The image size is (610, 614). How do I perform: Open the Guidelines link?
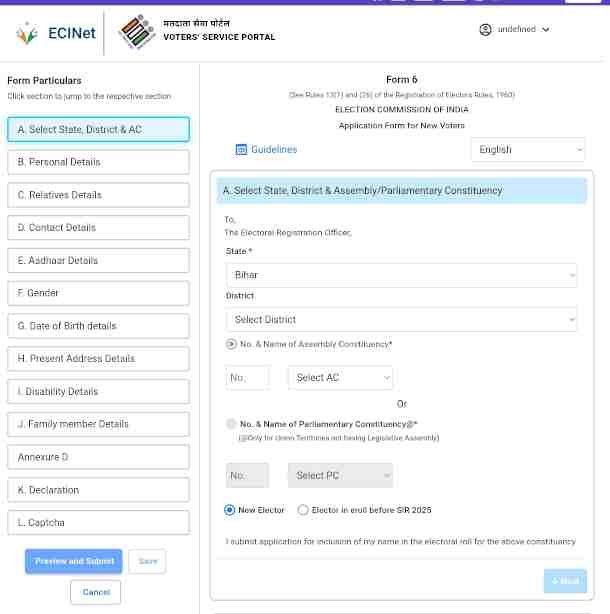tap(273, 150)
